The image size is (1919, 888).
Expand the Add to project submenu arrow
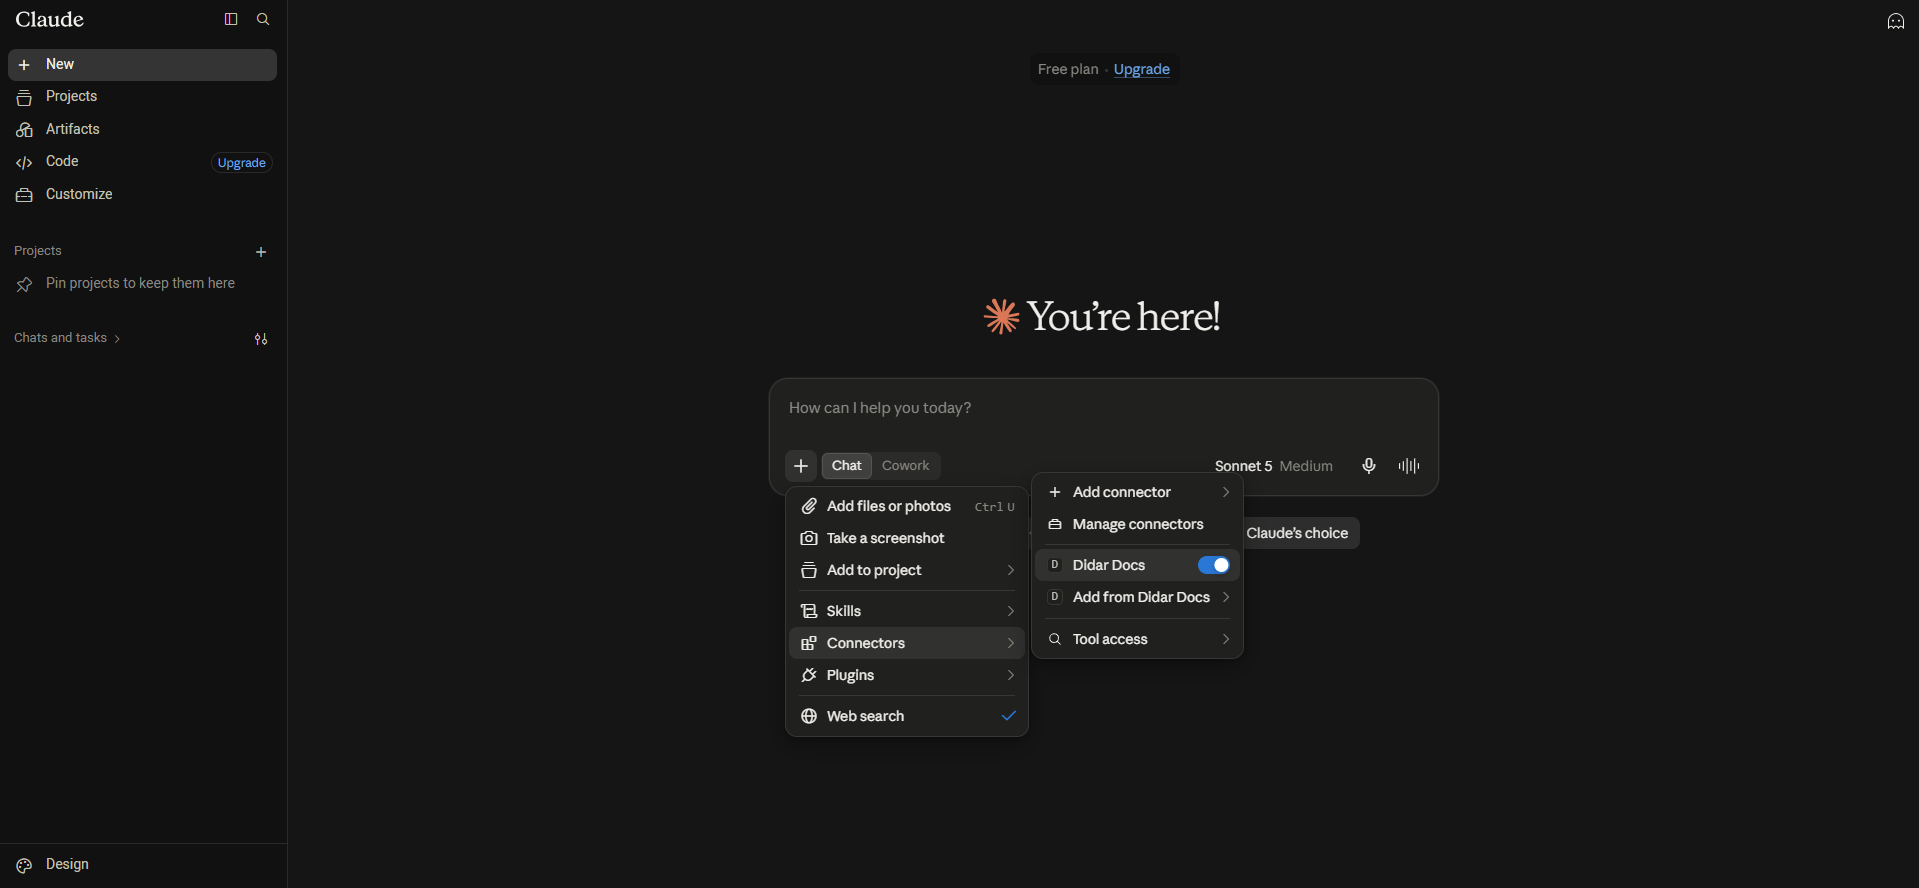(x=1011, y=571)
